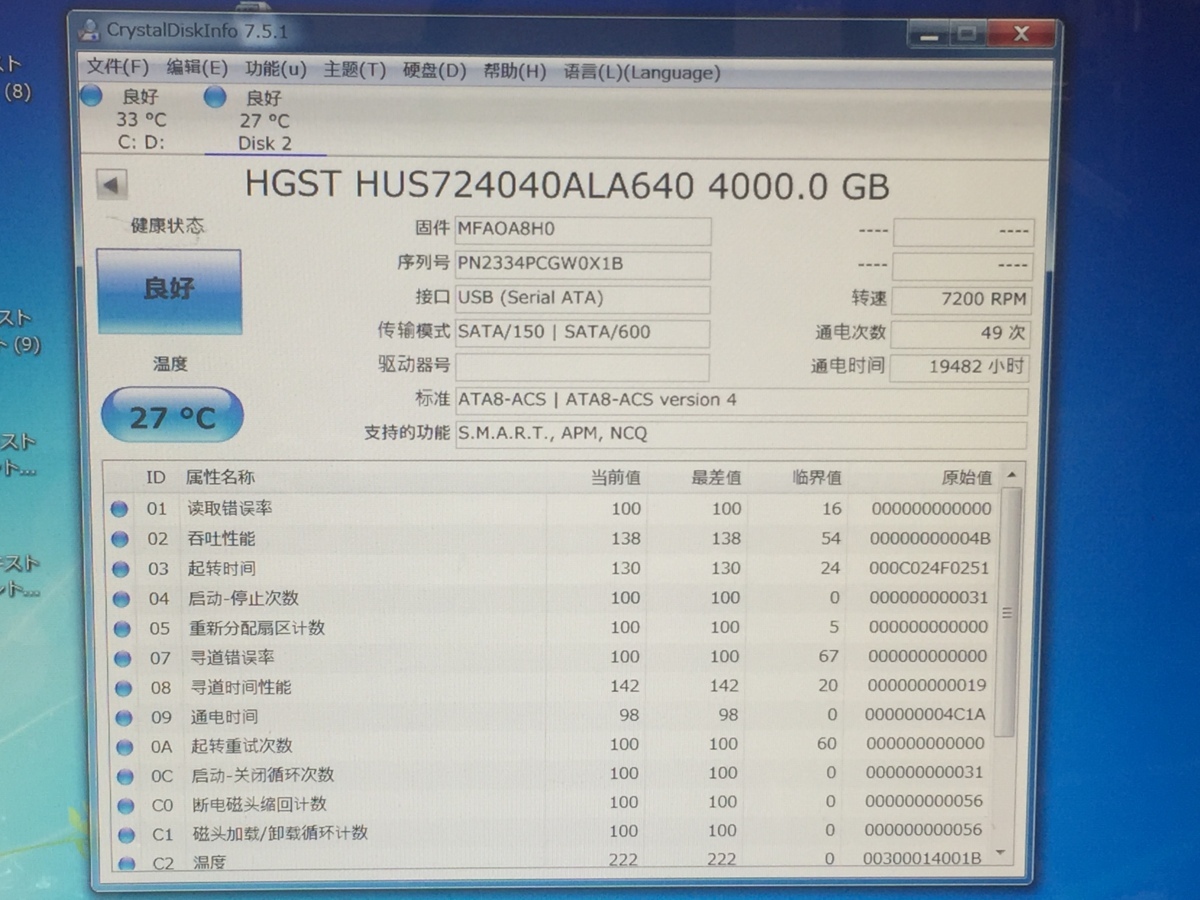This screenshot has width=1200, height=900.
Task: Click the empty 驱动器号 field
Action: 582,367
